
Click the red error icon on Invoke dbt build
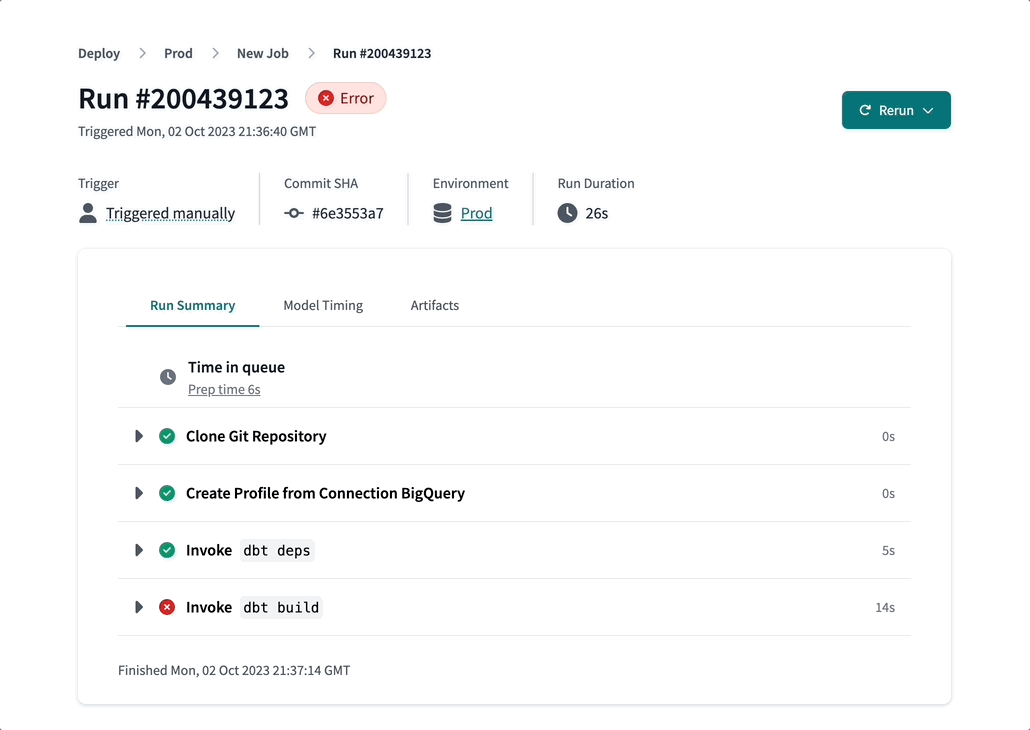(167, 607)
